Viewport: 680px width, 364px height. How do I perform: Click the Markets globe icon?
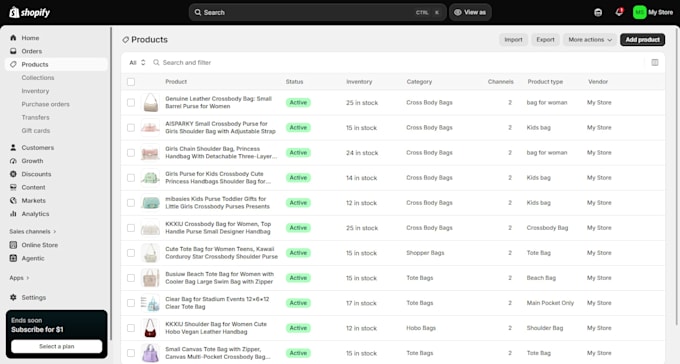(x=13, y=200)
